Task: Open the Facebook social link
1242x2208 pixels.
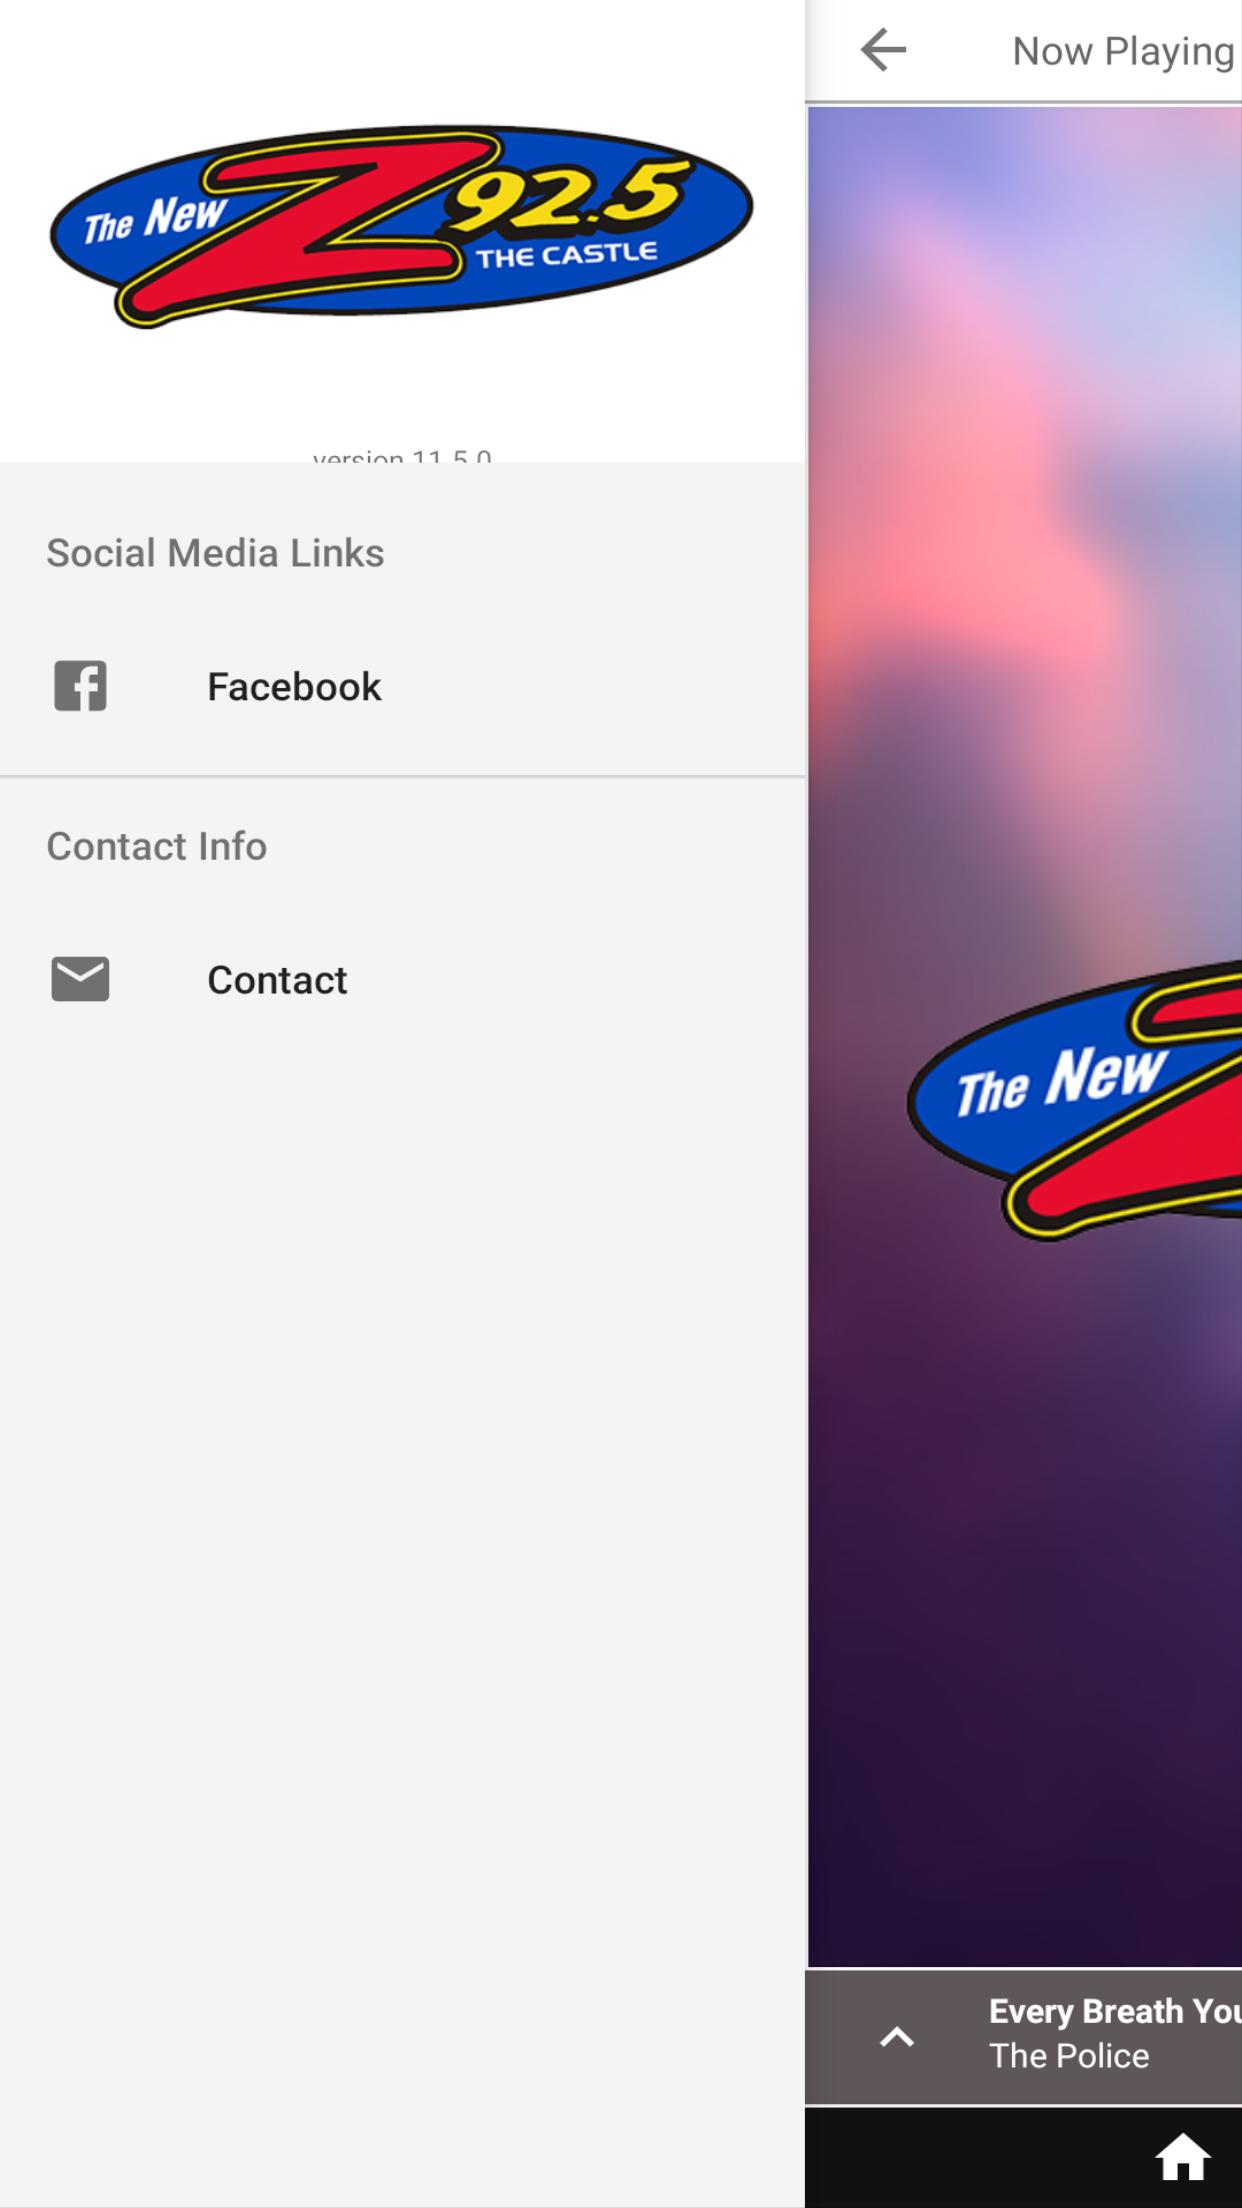Action: click(x=402, y=687)
